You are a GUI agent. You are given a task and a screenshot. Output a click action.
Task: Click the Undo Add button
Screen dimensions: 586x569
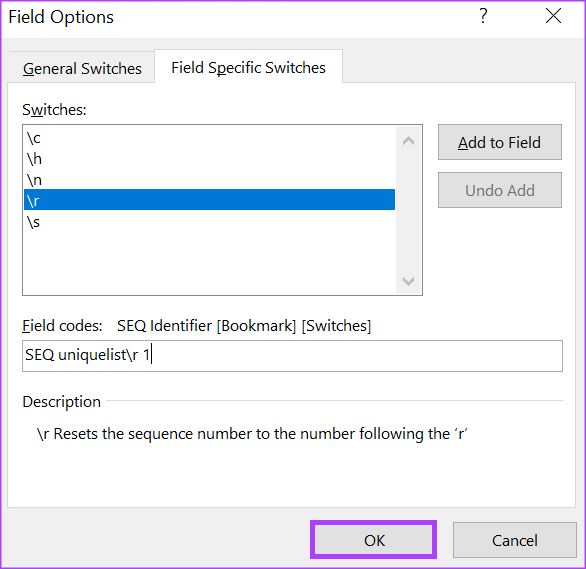pos(500,190)
